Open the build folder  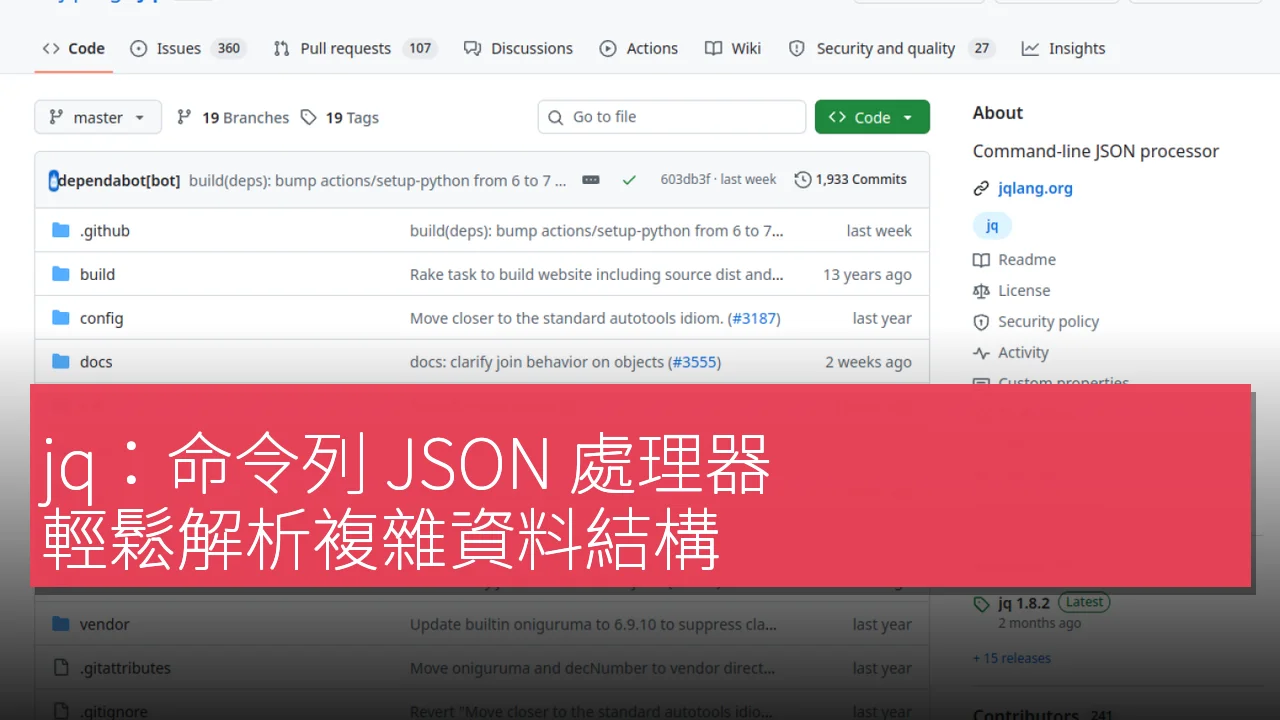[x=97, y=274]
